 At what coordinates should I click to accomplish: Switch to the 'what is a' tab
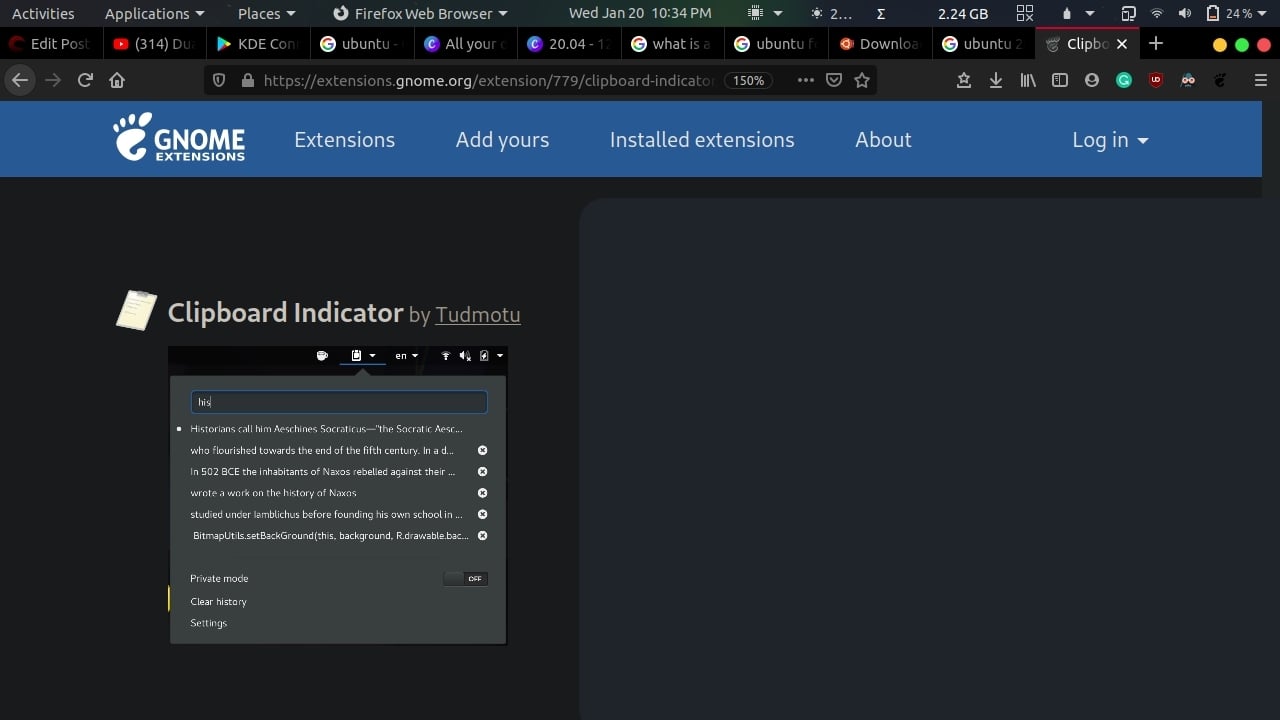tap(674, 44)
